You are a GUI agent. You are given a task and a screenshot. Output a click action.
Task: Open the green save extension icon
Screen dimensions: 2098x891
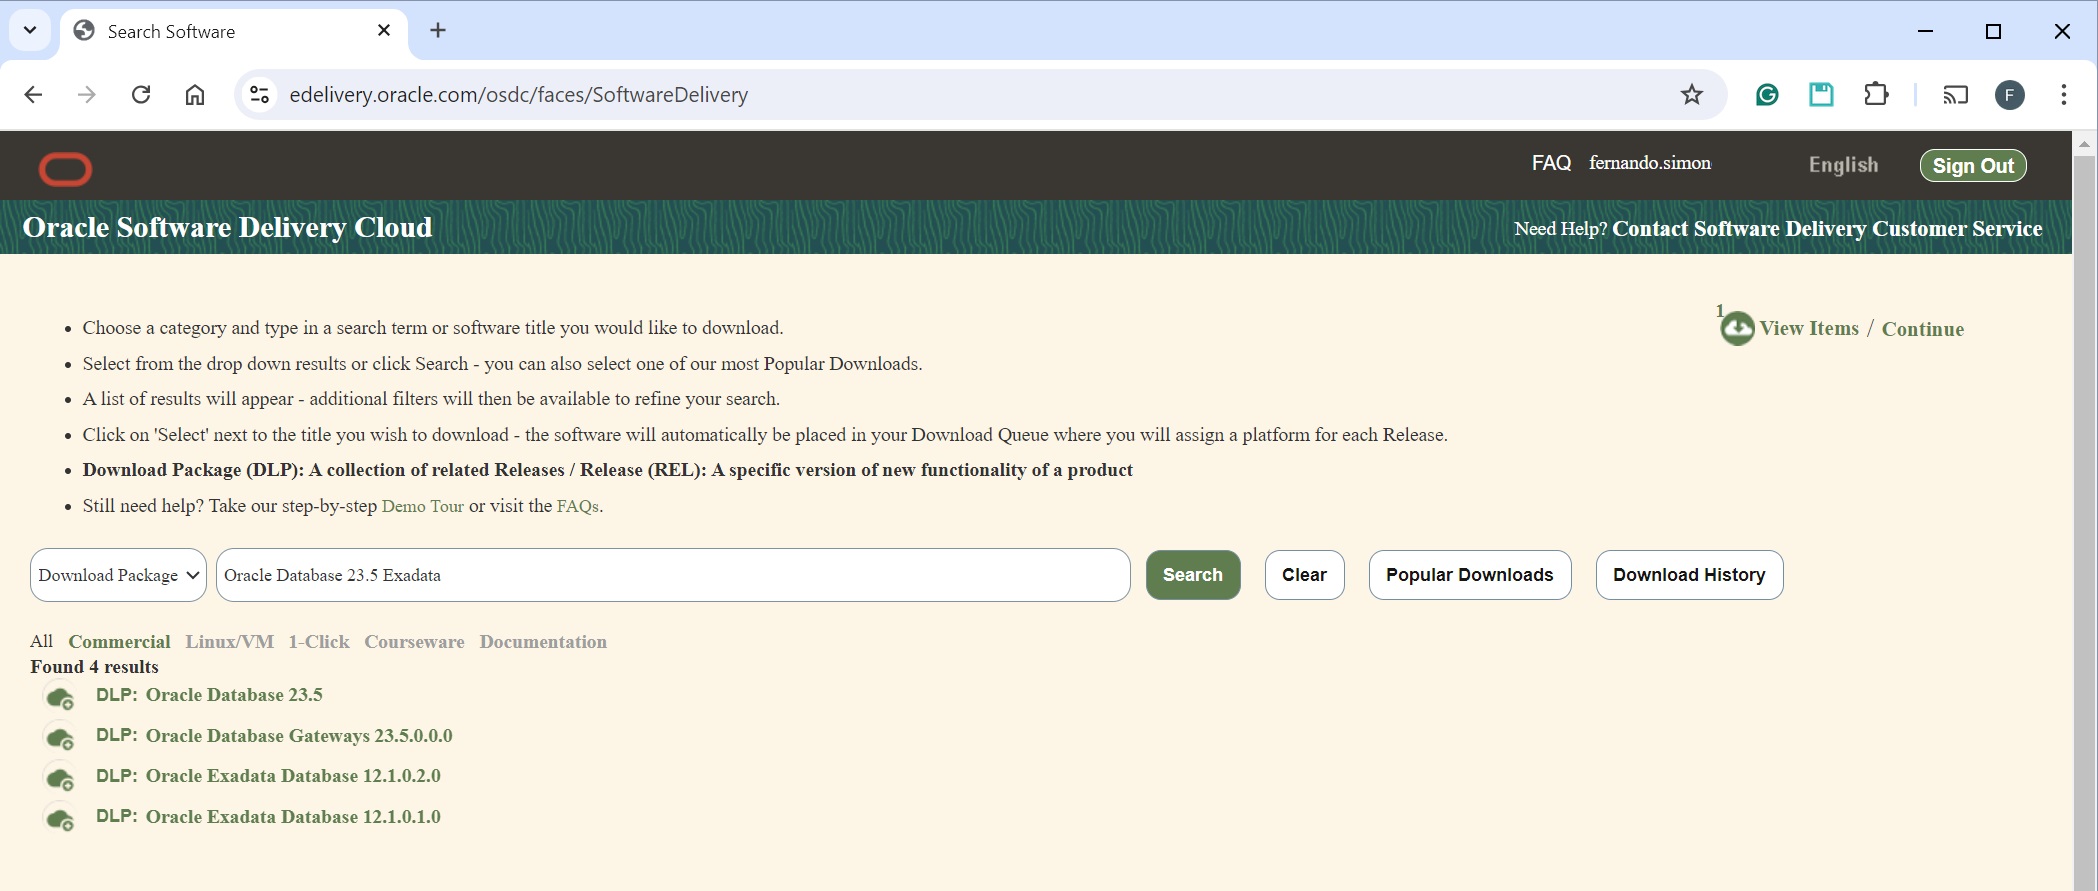(x=1821, y=95)
